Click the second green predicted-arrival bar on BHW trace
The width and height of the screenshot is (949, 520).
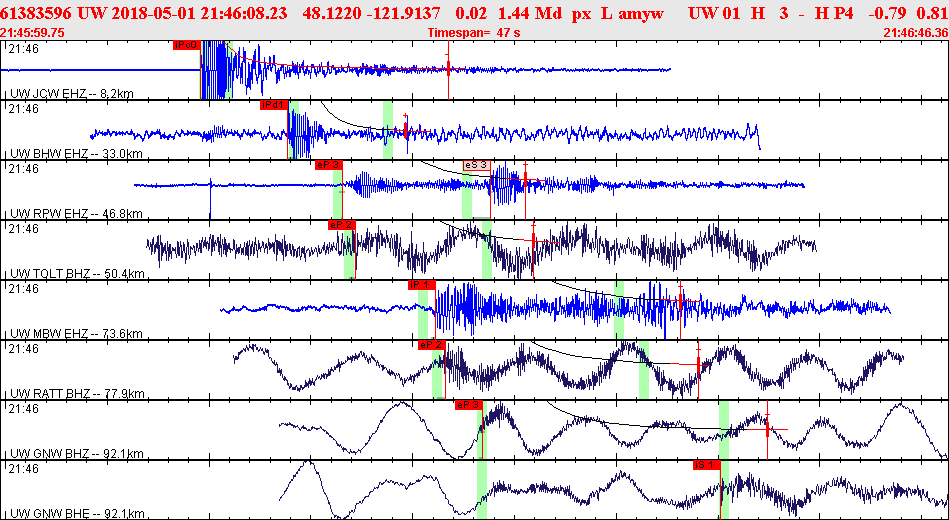click(x=388, y=130)
